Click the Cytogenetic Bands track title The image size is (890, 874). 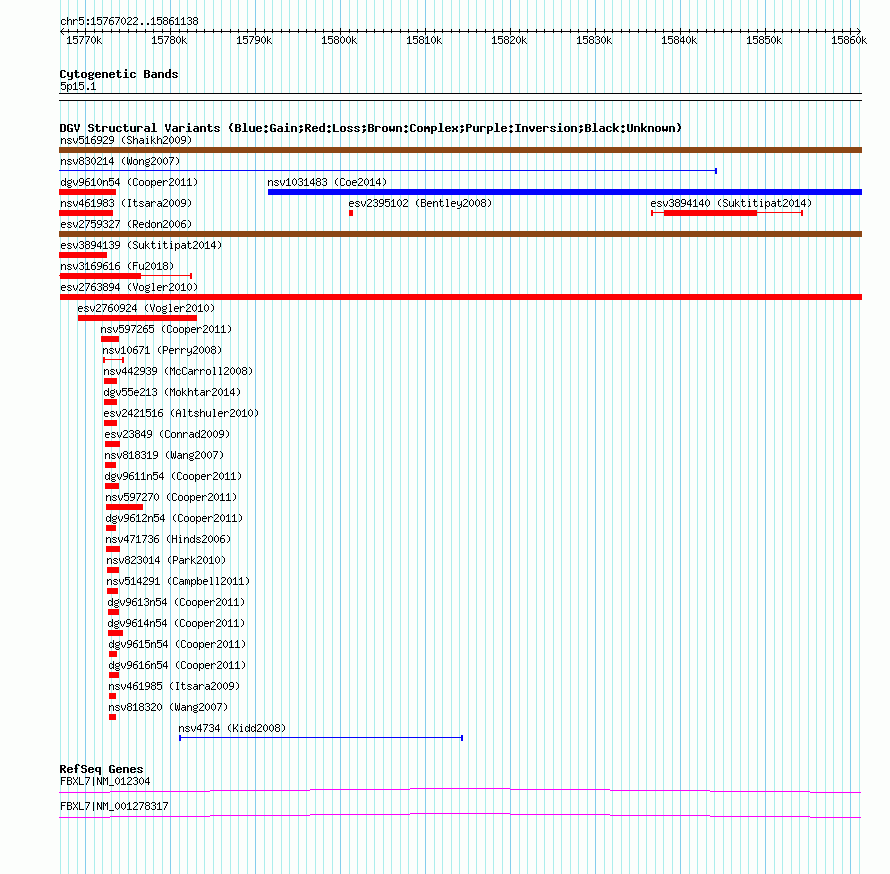119,74
